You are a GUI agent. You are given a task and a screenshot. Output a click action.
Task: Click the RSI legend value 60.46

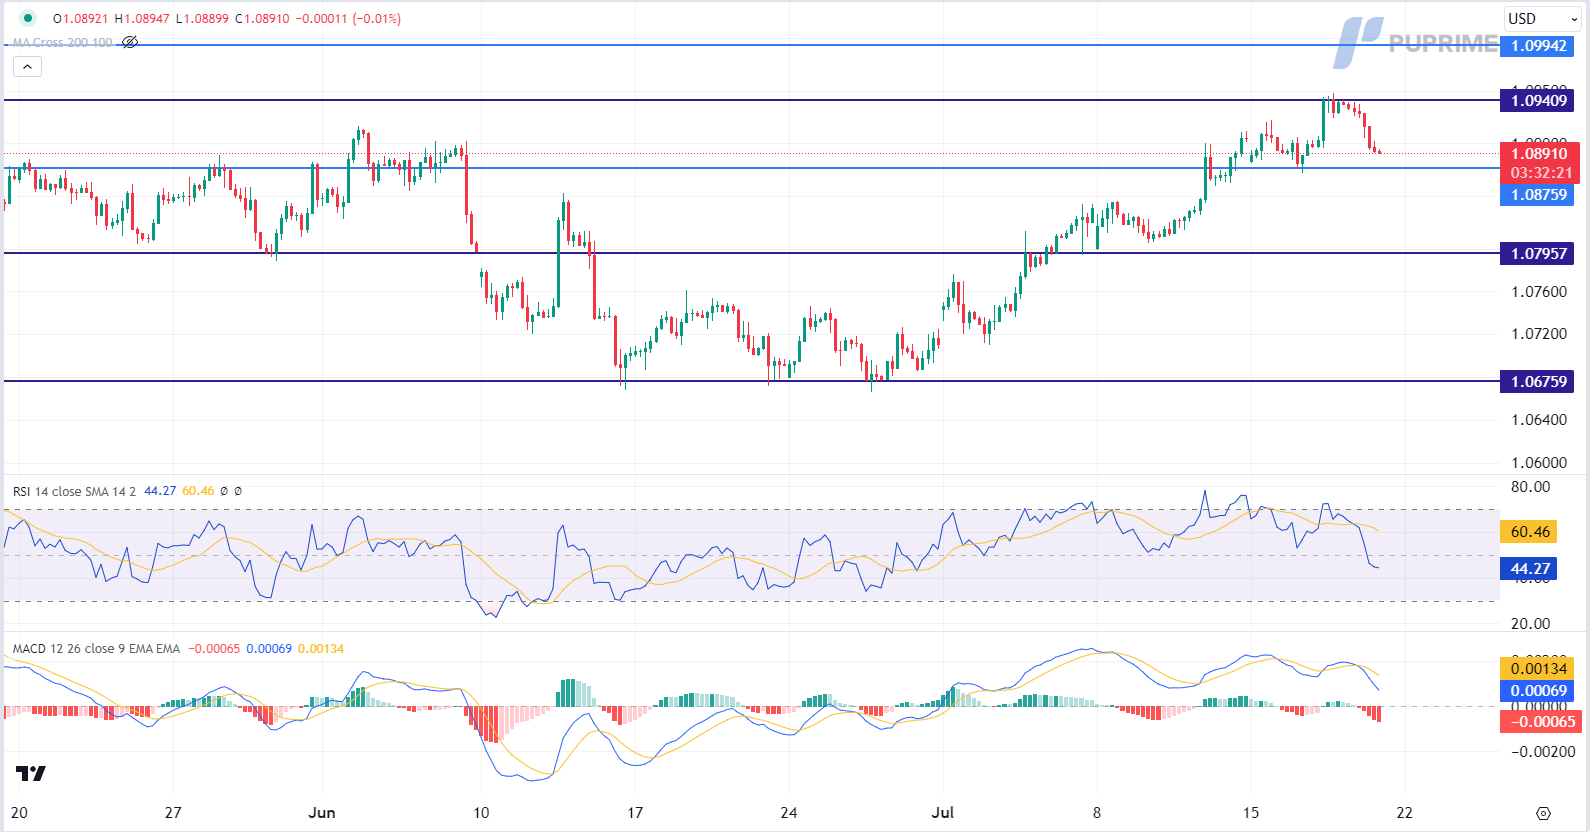(198, 491)
